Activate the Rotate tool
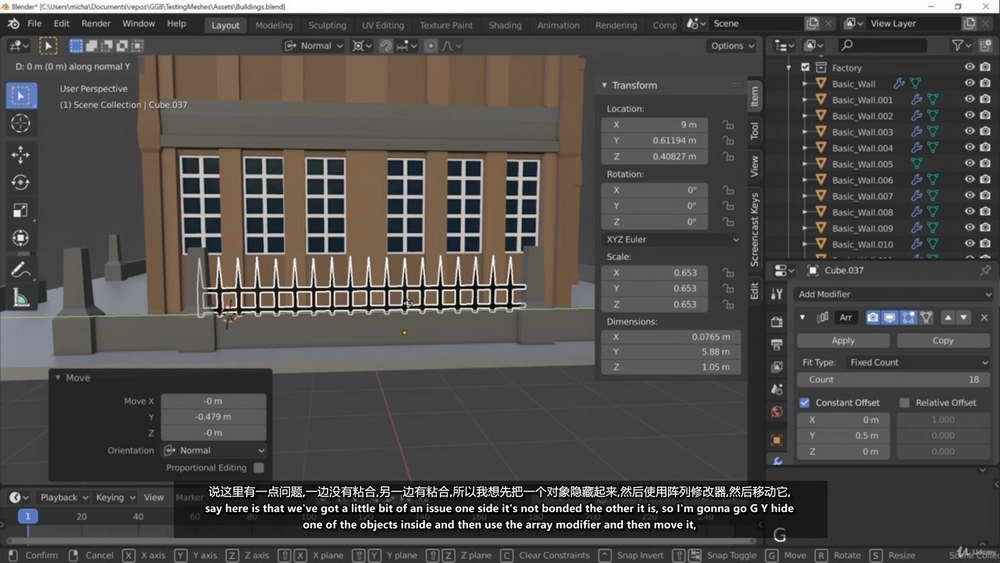The image size is (1000, 563). [20, 182]
